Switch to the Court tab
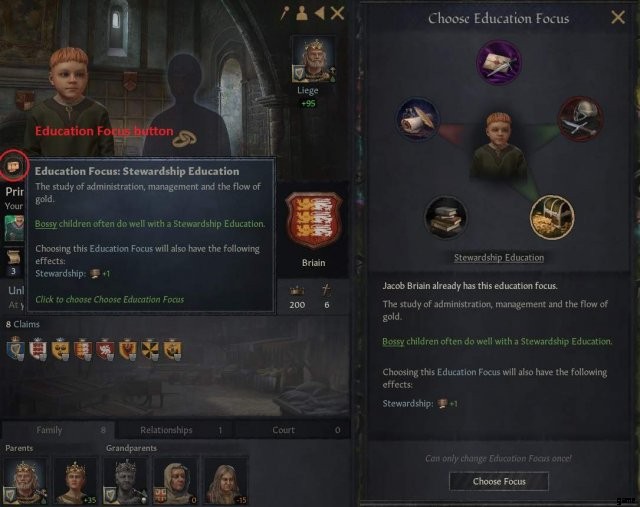 (x=292, y=430)
